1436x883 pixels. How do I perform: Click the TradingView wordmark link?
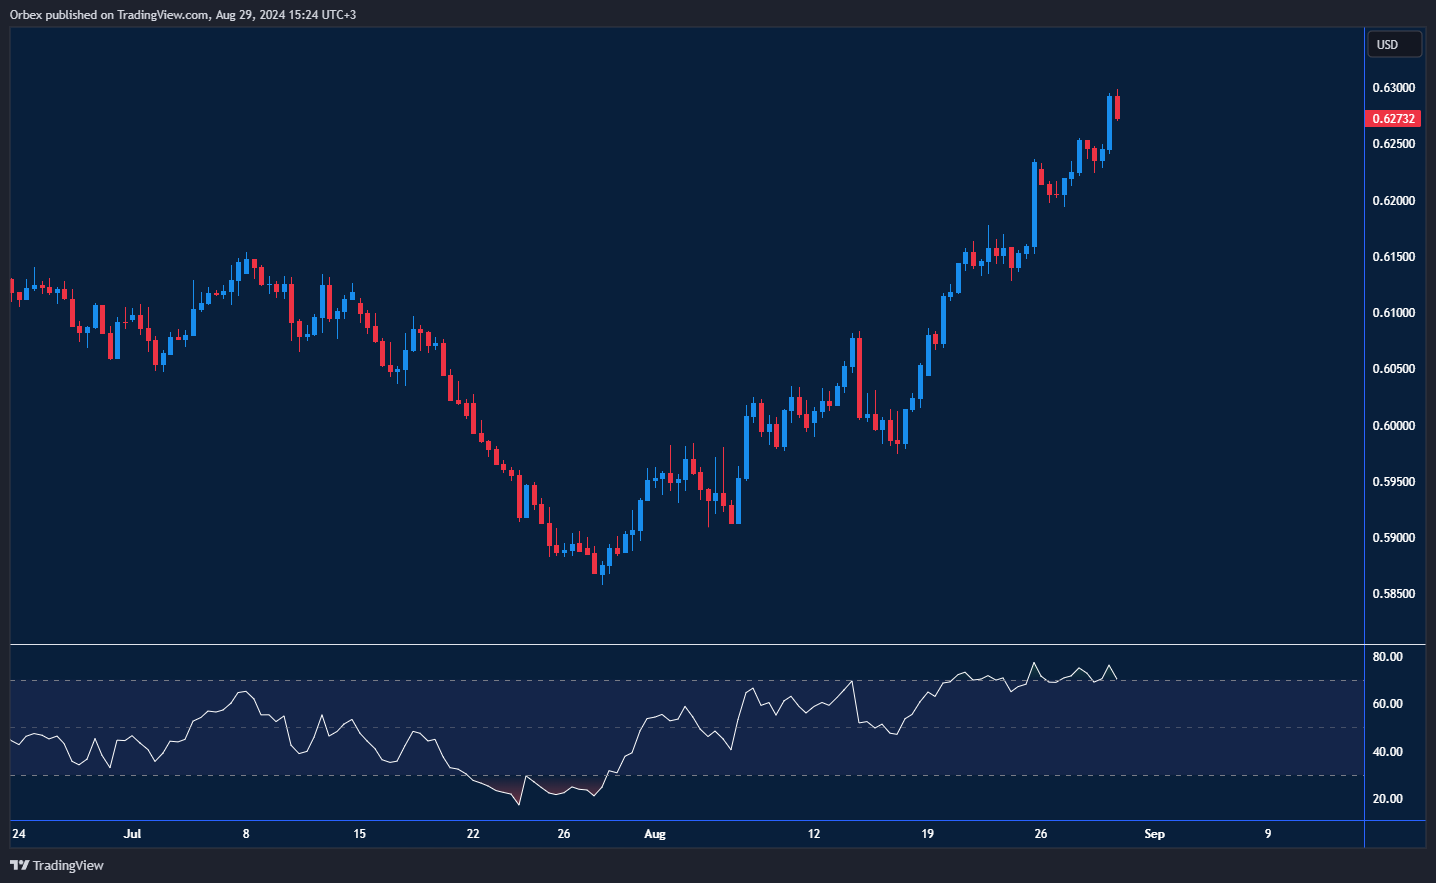[69, 865]
